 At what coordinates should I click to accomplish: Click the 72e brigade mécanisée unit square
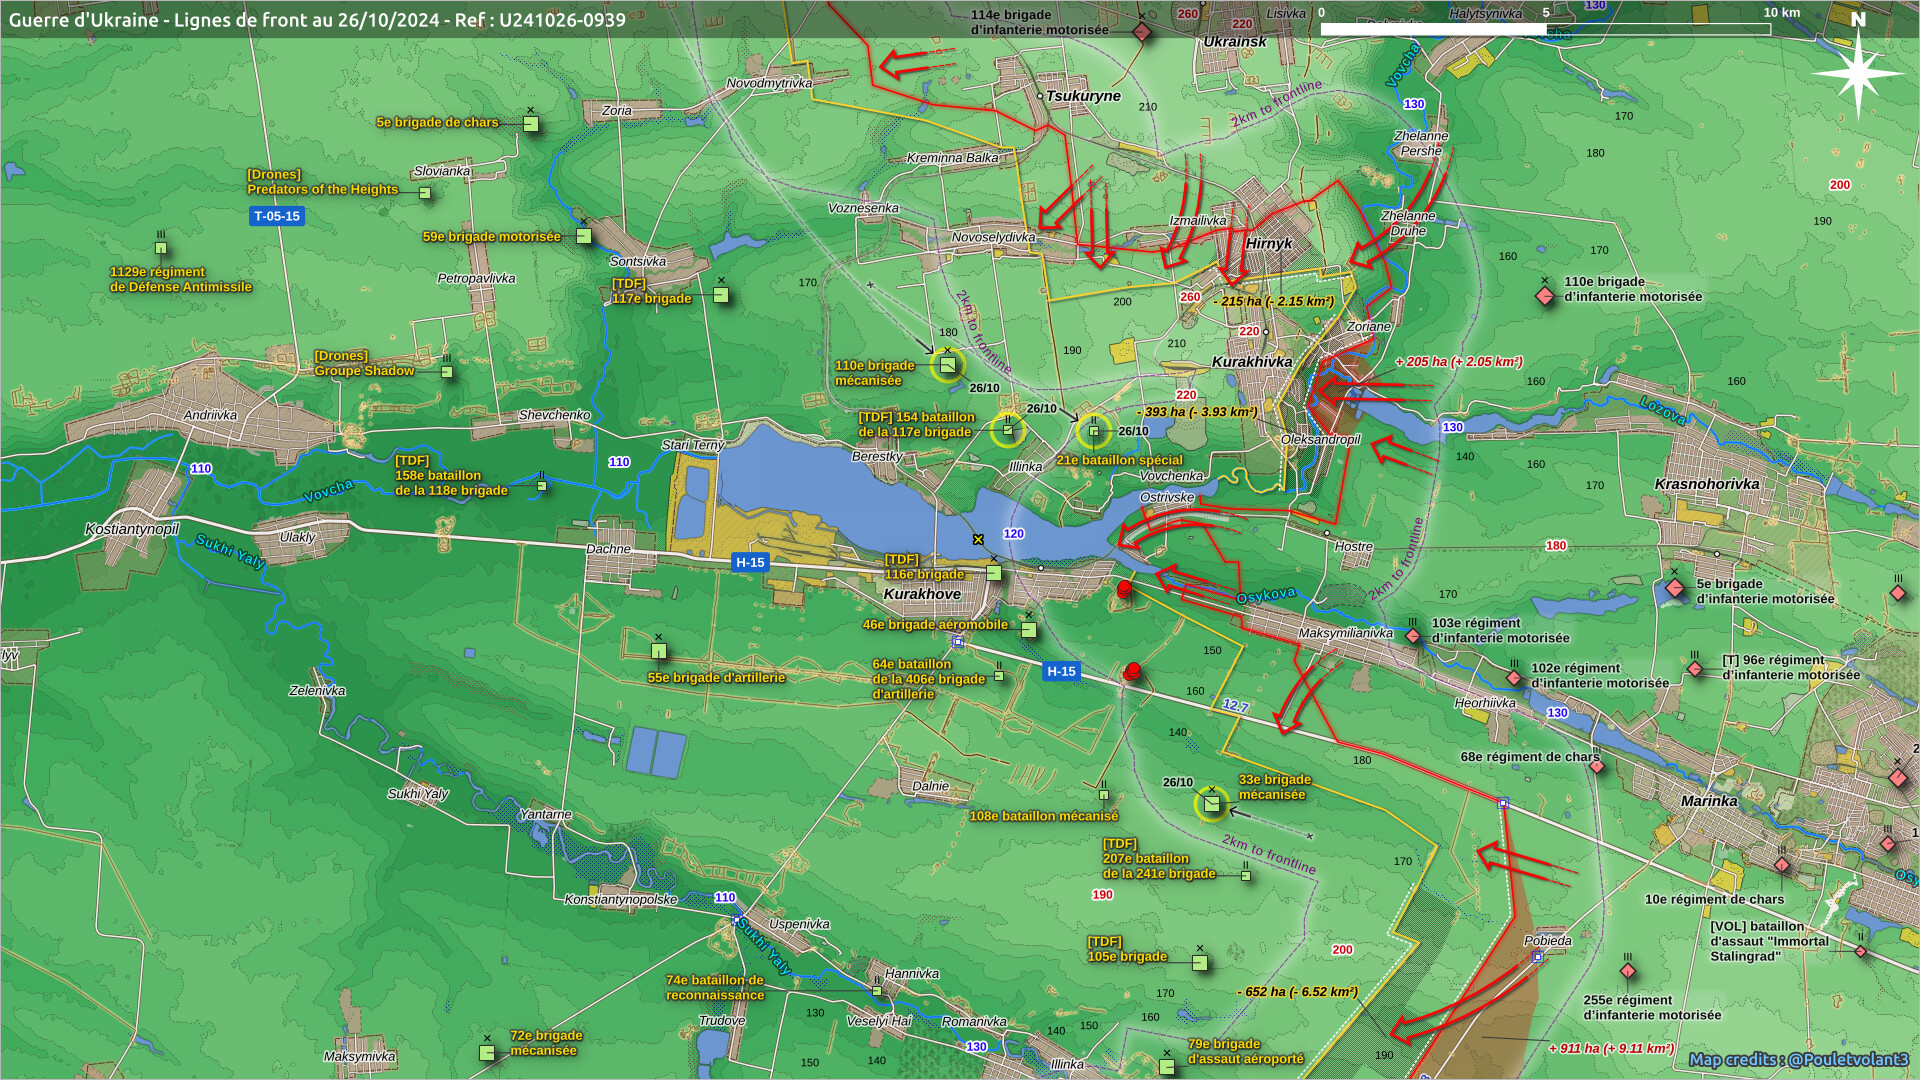(x=487, y=1052)
